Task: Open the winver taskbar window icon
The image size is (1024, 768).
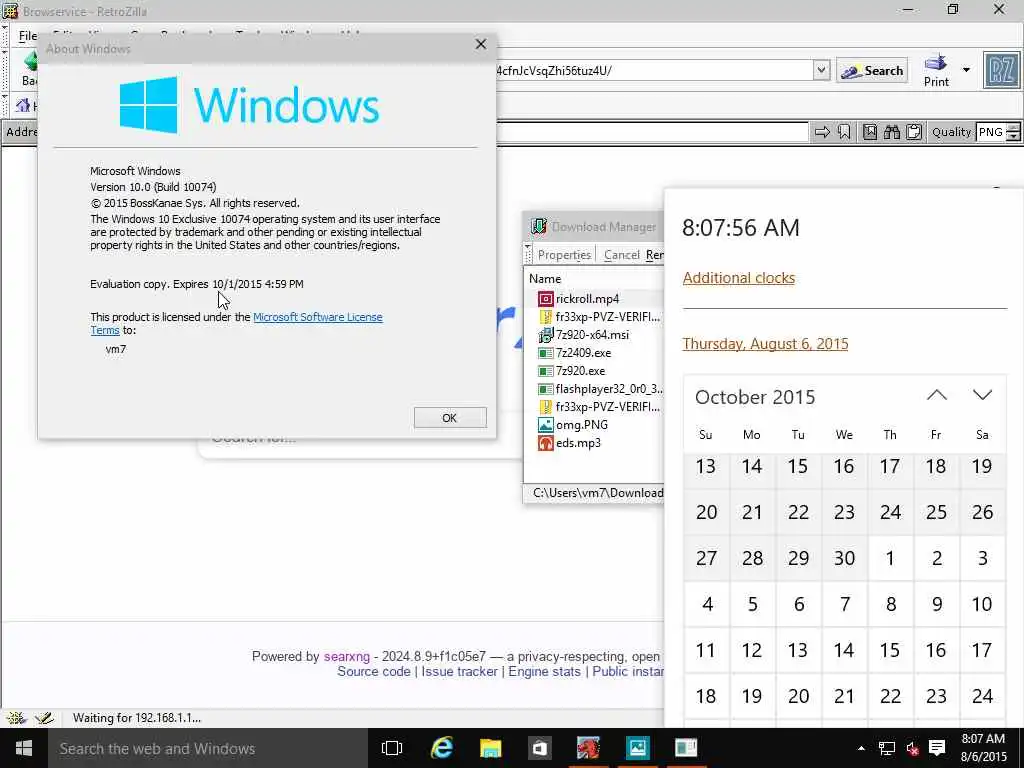Action: pos(686,748)
